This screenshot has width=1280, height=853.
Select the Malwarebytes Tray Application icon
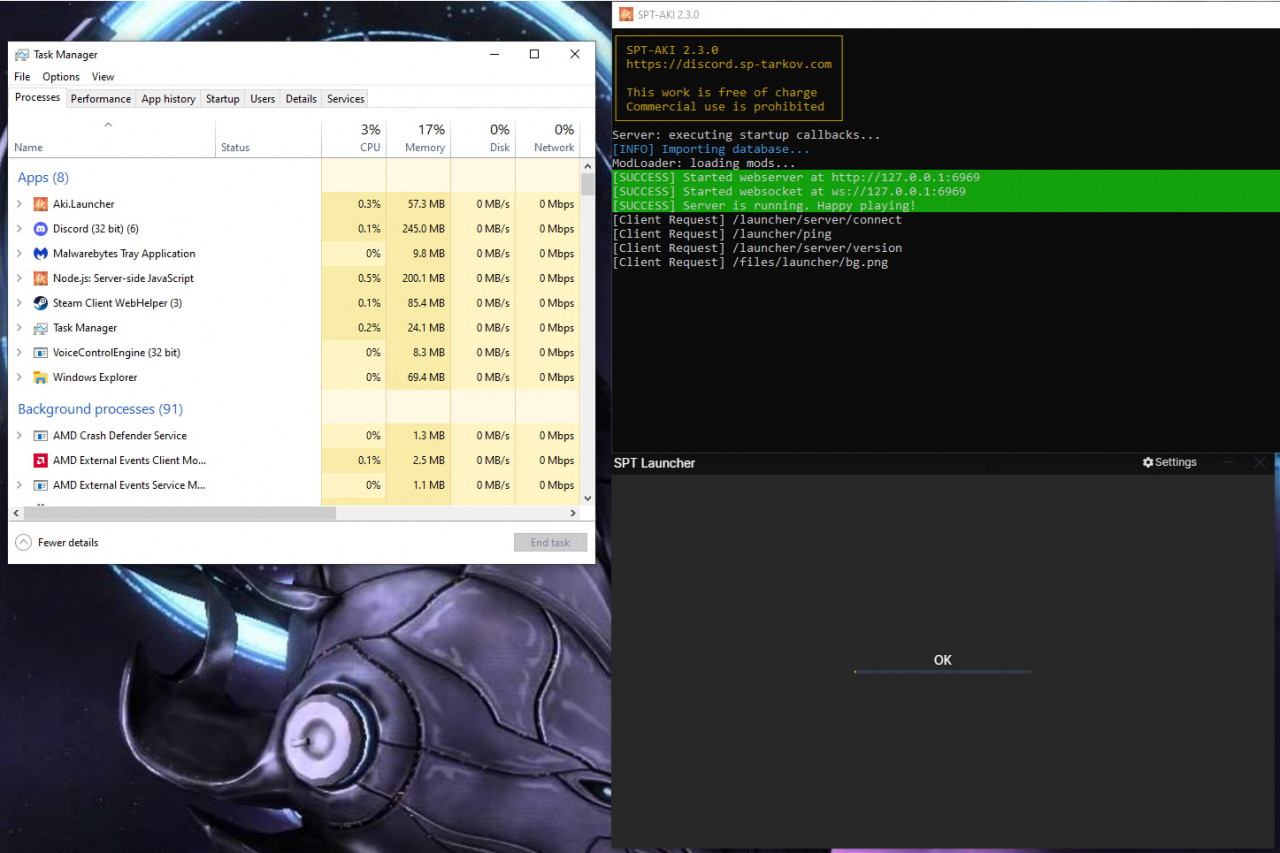pyautogui.click(x=40, y=254)
